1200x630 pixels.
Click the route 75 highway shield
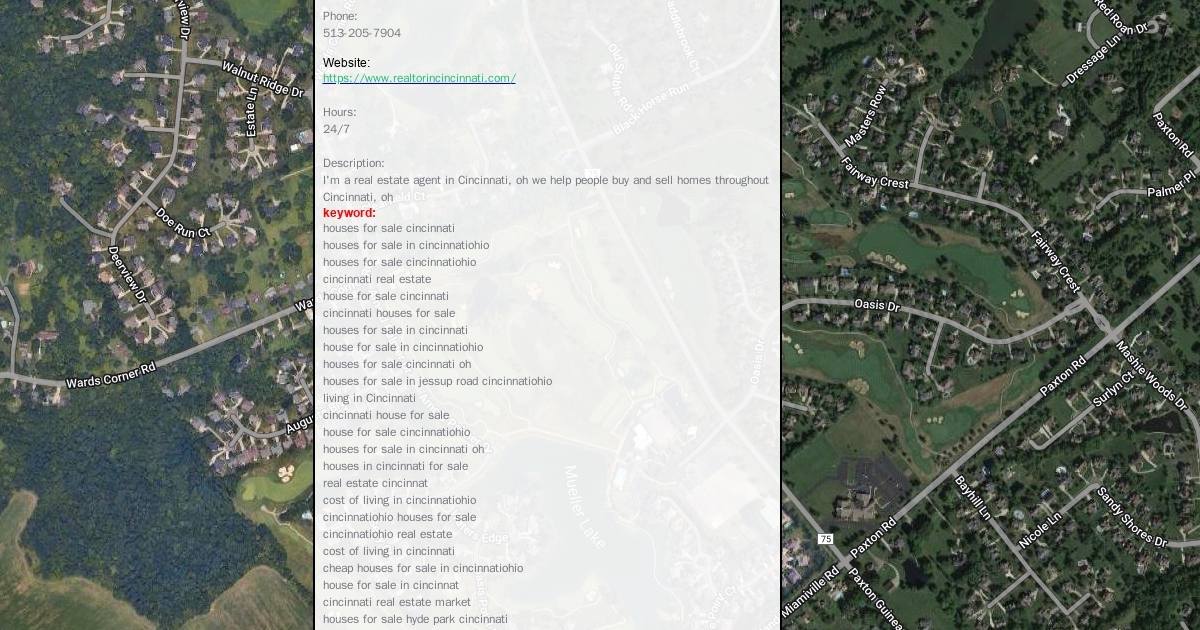[x=825, y=539]
